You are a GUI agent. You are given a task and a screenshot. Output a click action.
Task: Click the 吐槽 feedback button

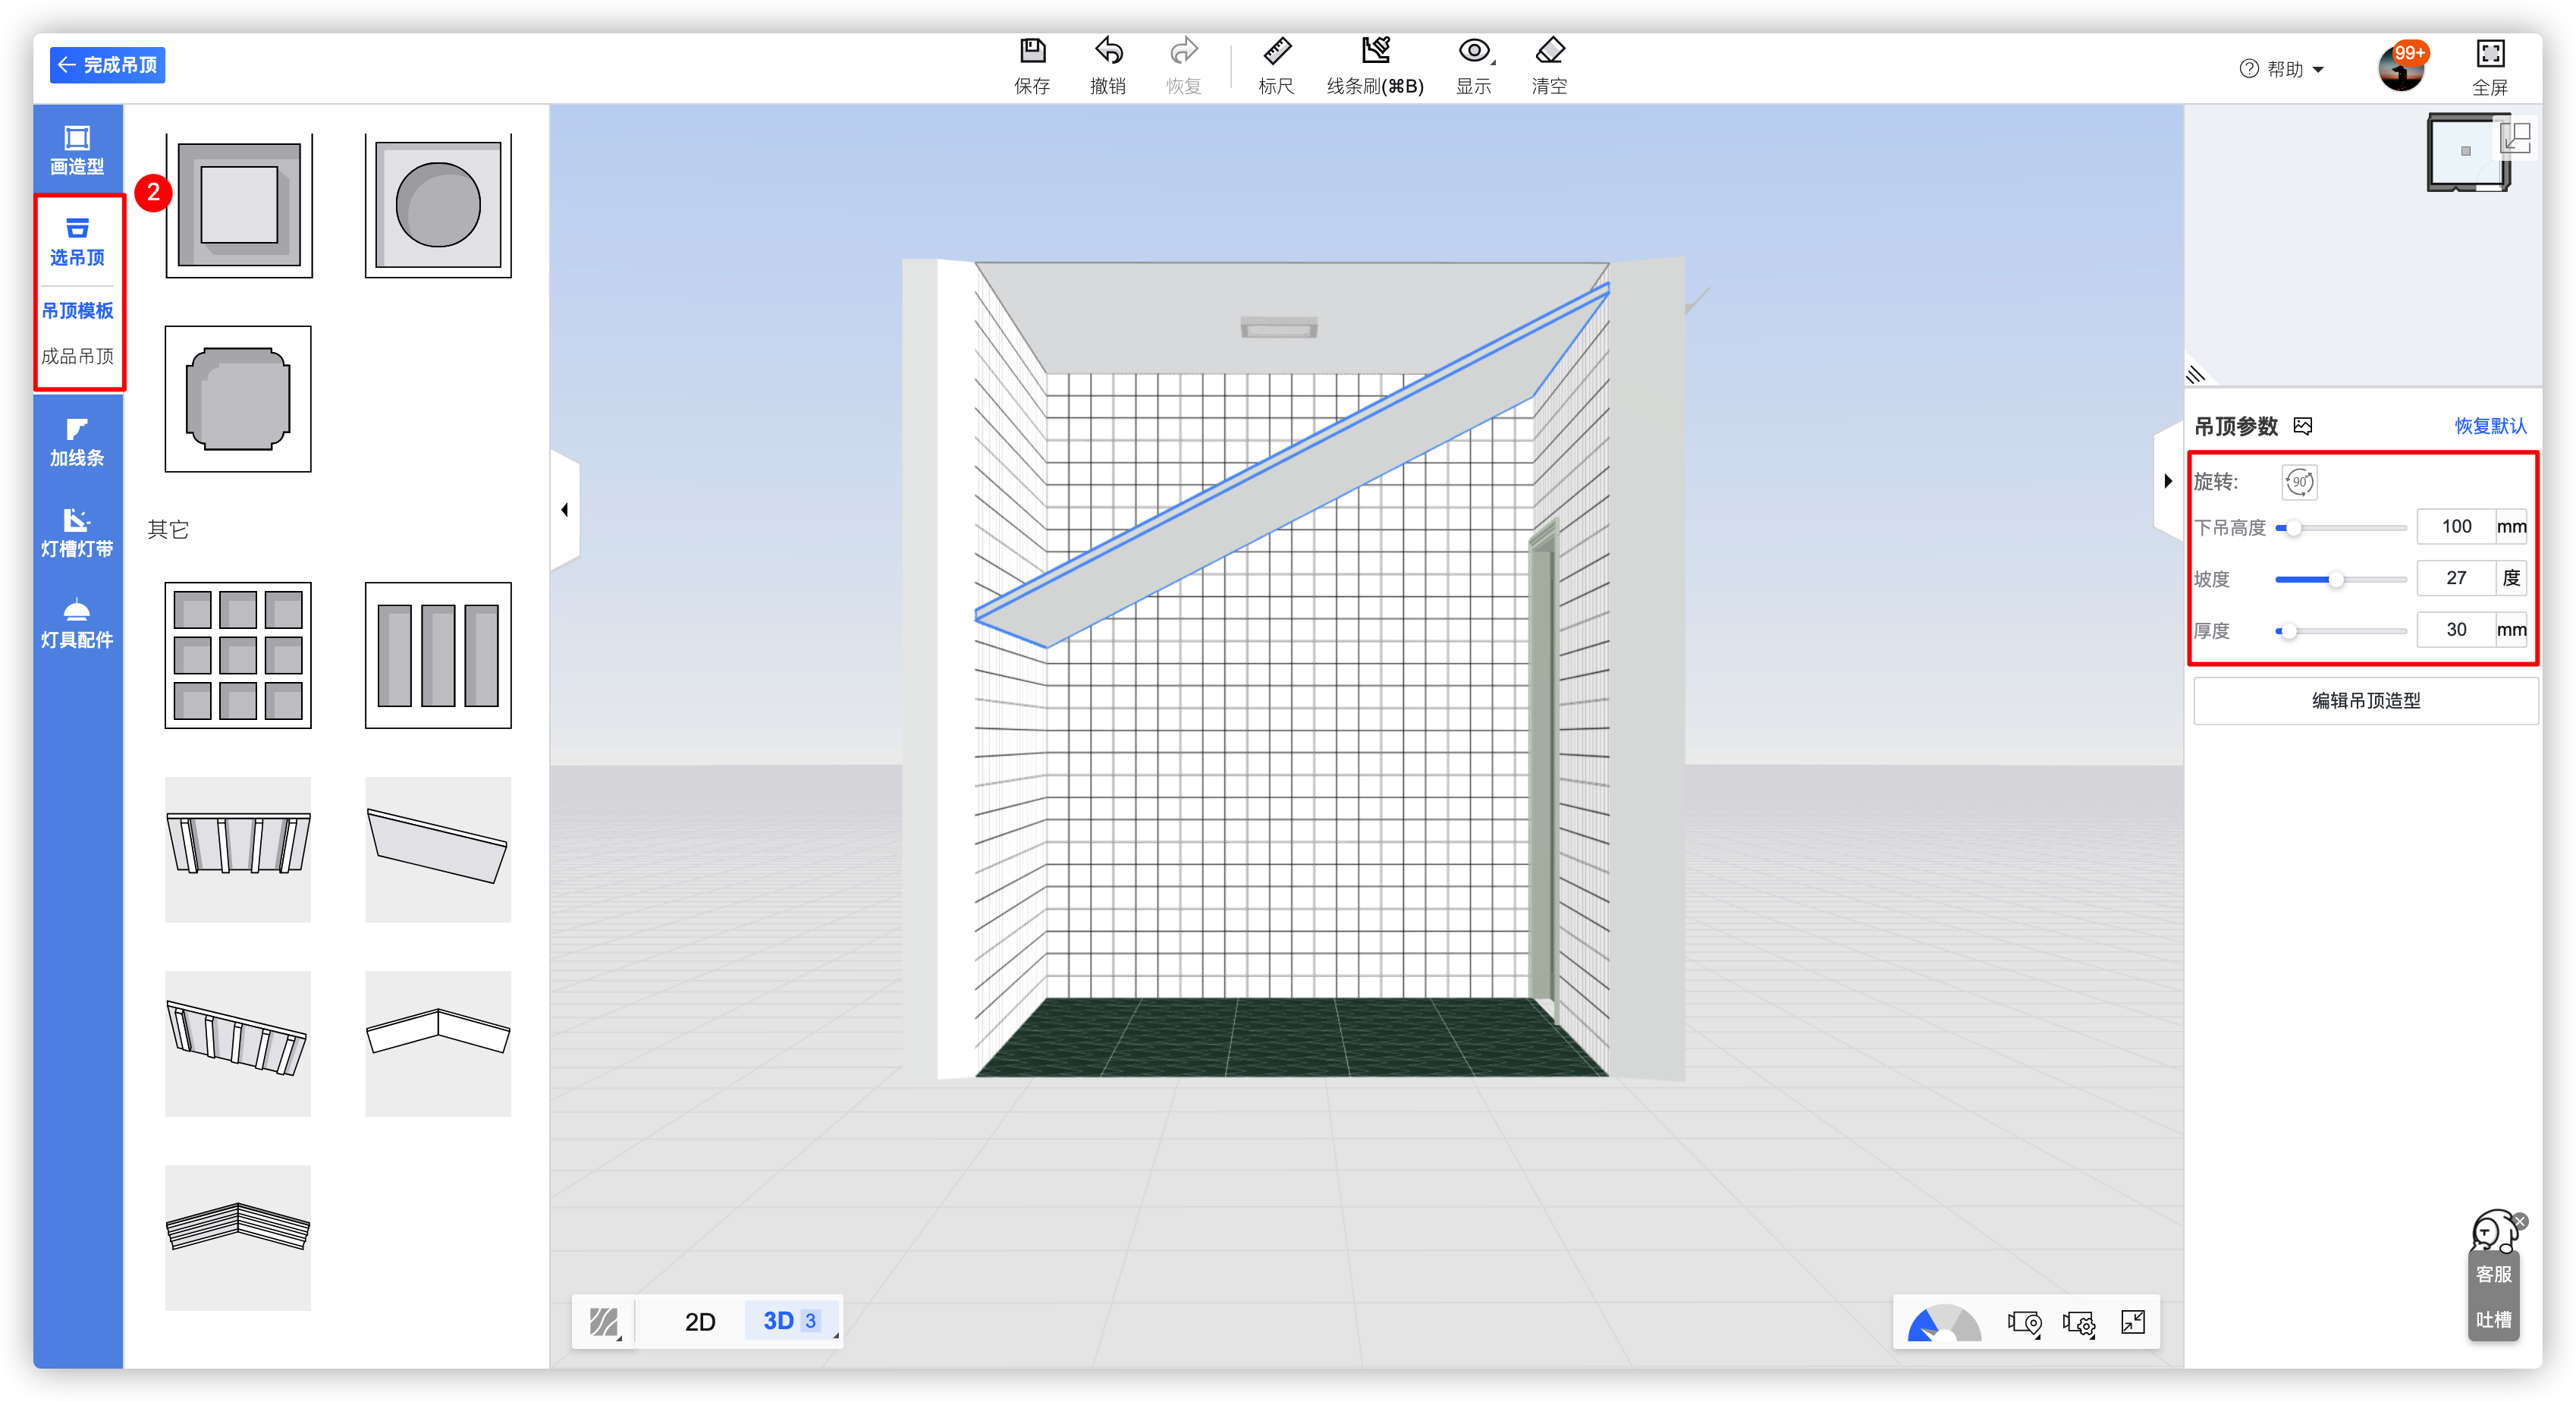(2493, 1320)
